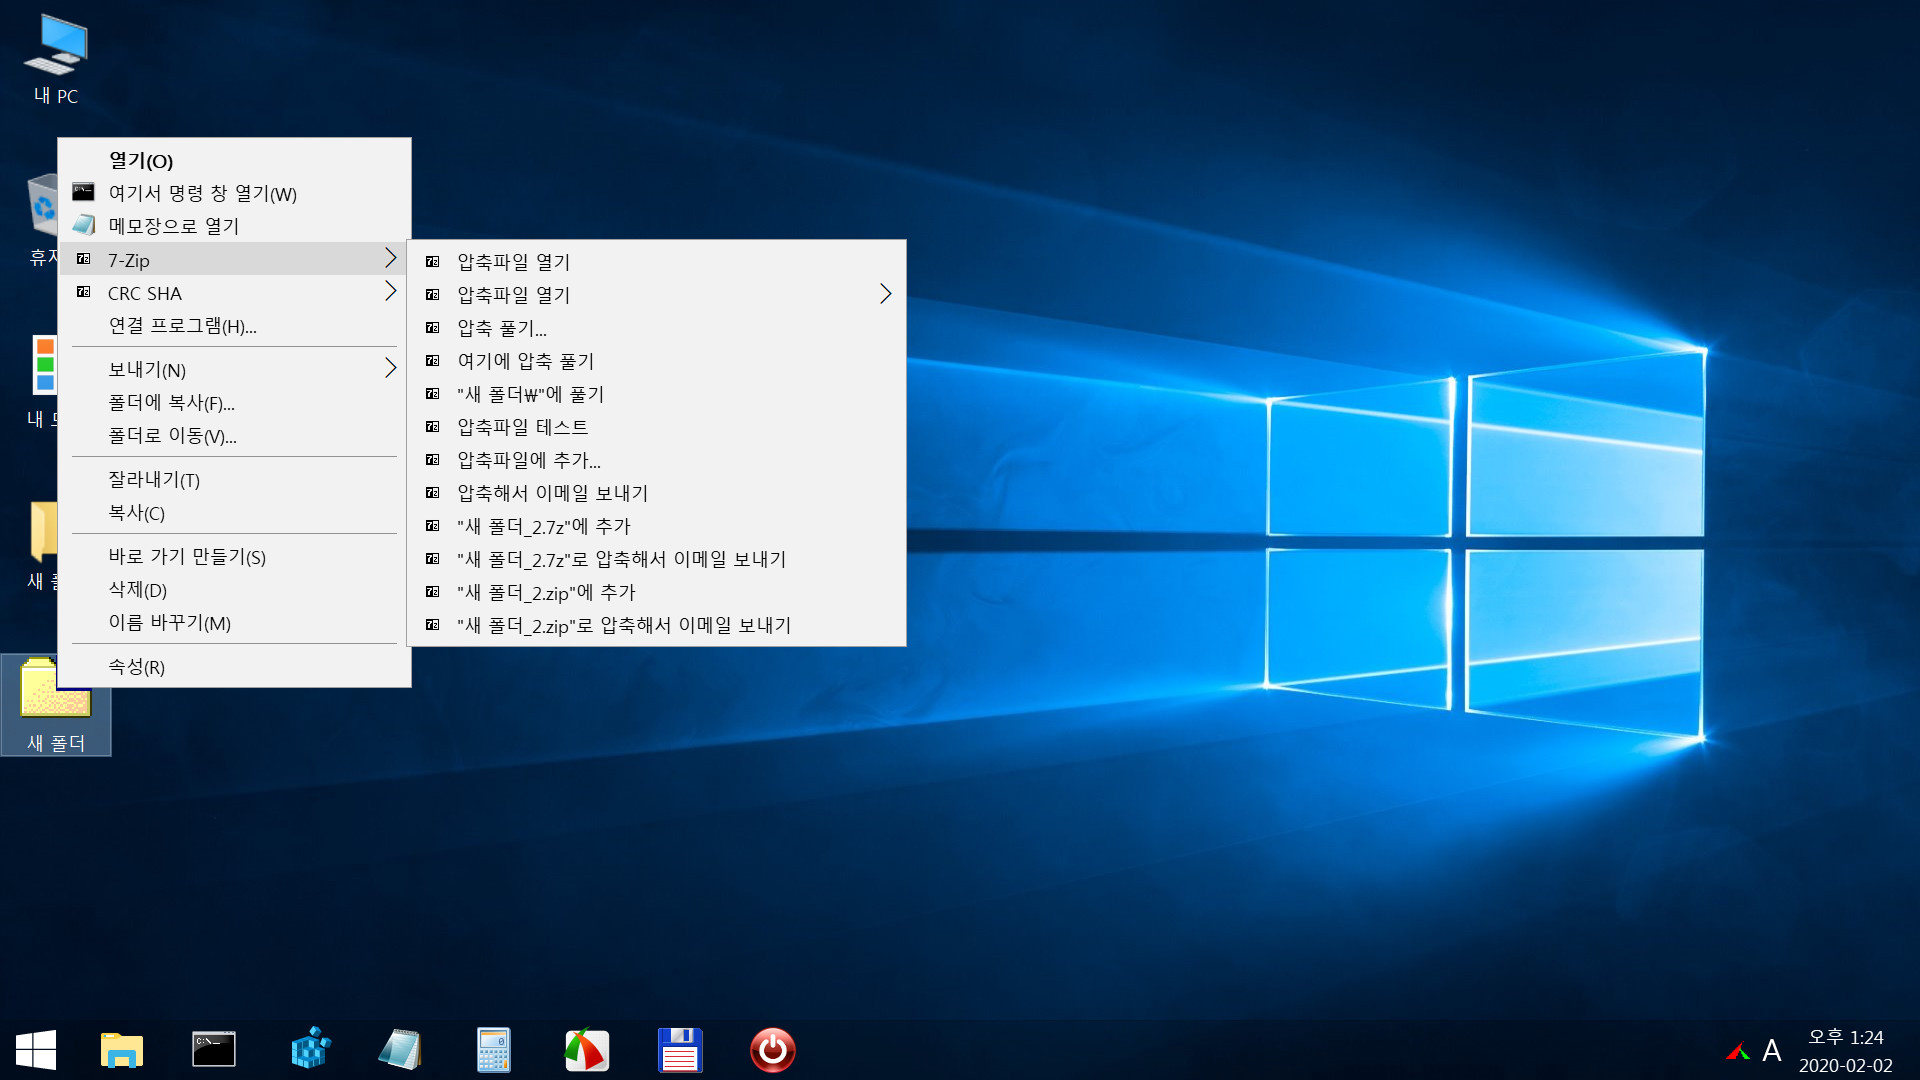Click the 7z icon beside 압축파일에 추가...

433,460
